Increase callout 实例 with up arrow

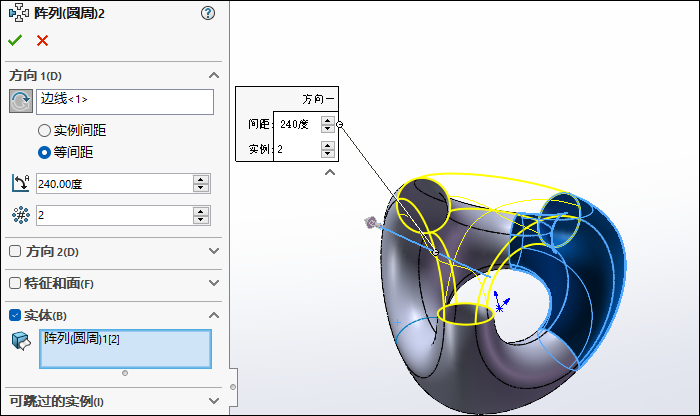coord(328,145)
